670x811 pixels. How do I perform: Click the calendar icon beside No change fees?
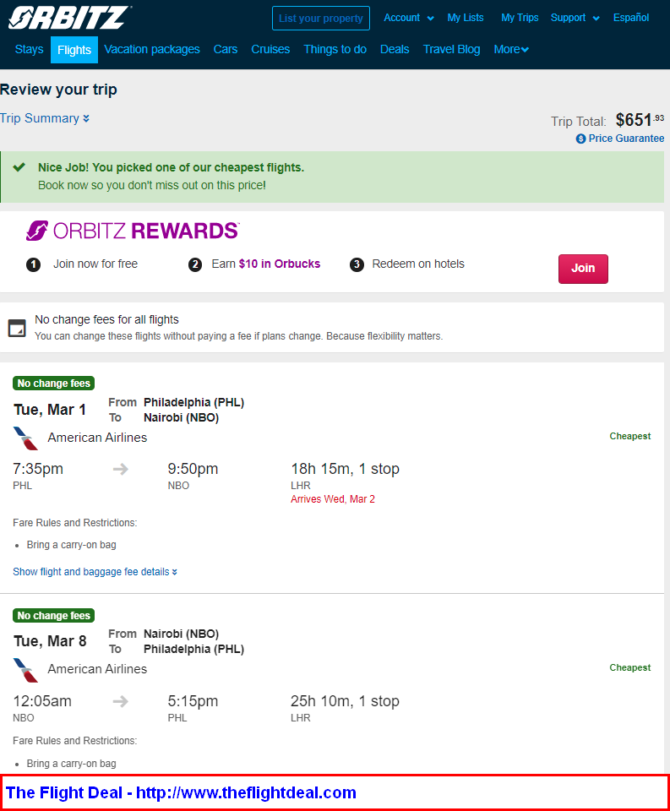17,328
